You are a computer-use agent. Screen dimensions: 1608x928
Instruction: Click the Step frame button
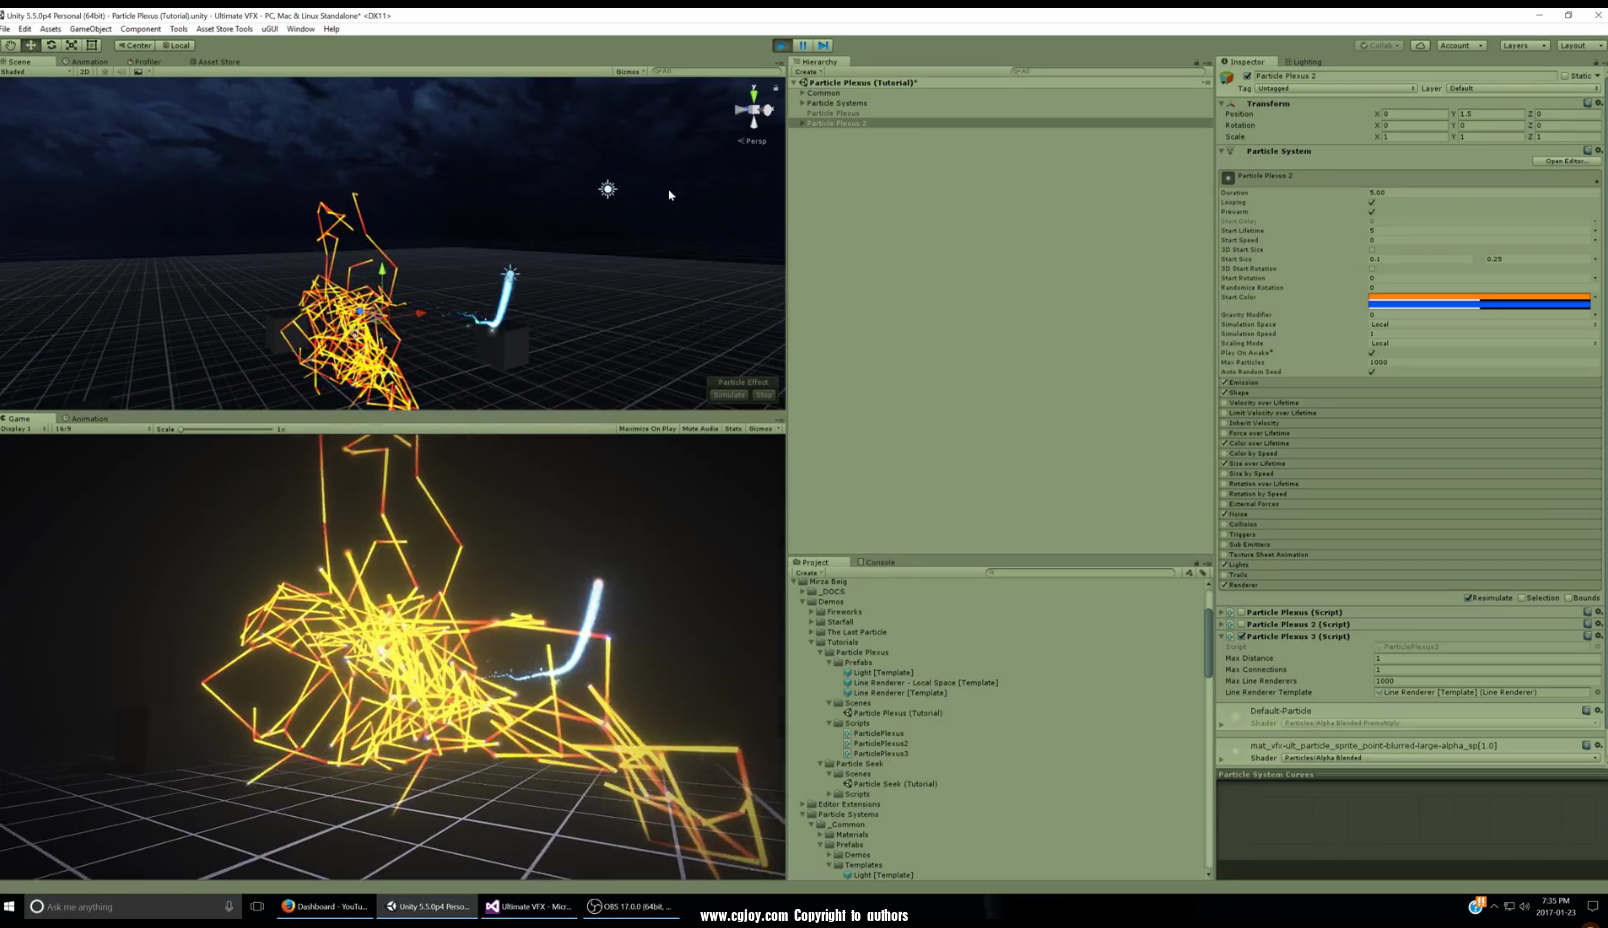823,45
